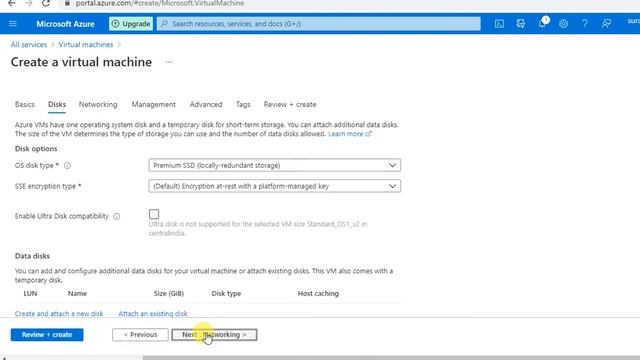Select the Disks tab

click(57, 104)
